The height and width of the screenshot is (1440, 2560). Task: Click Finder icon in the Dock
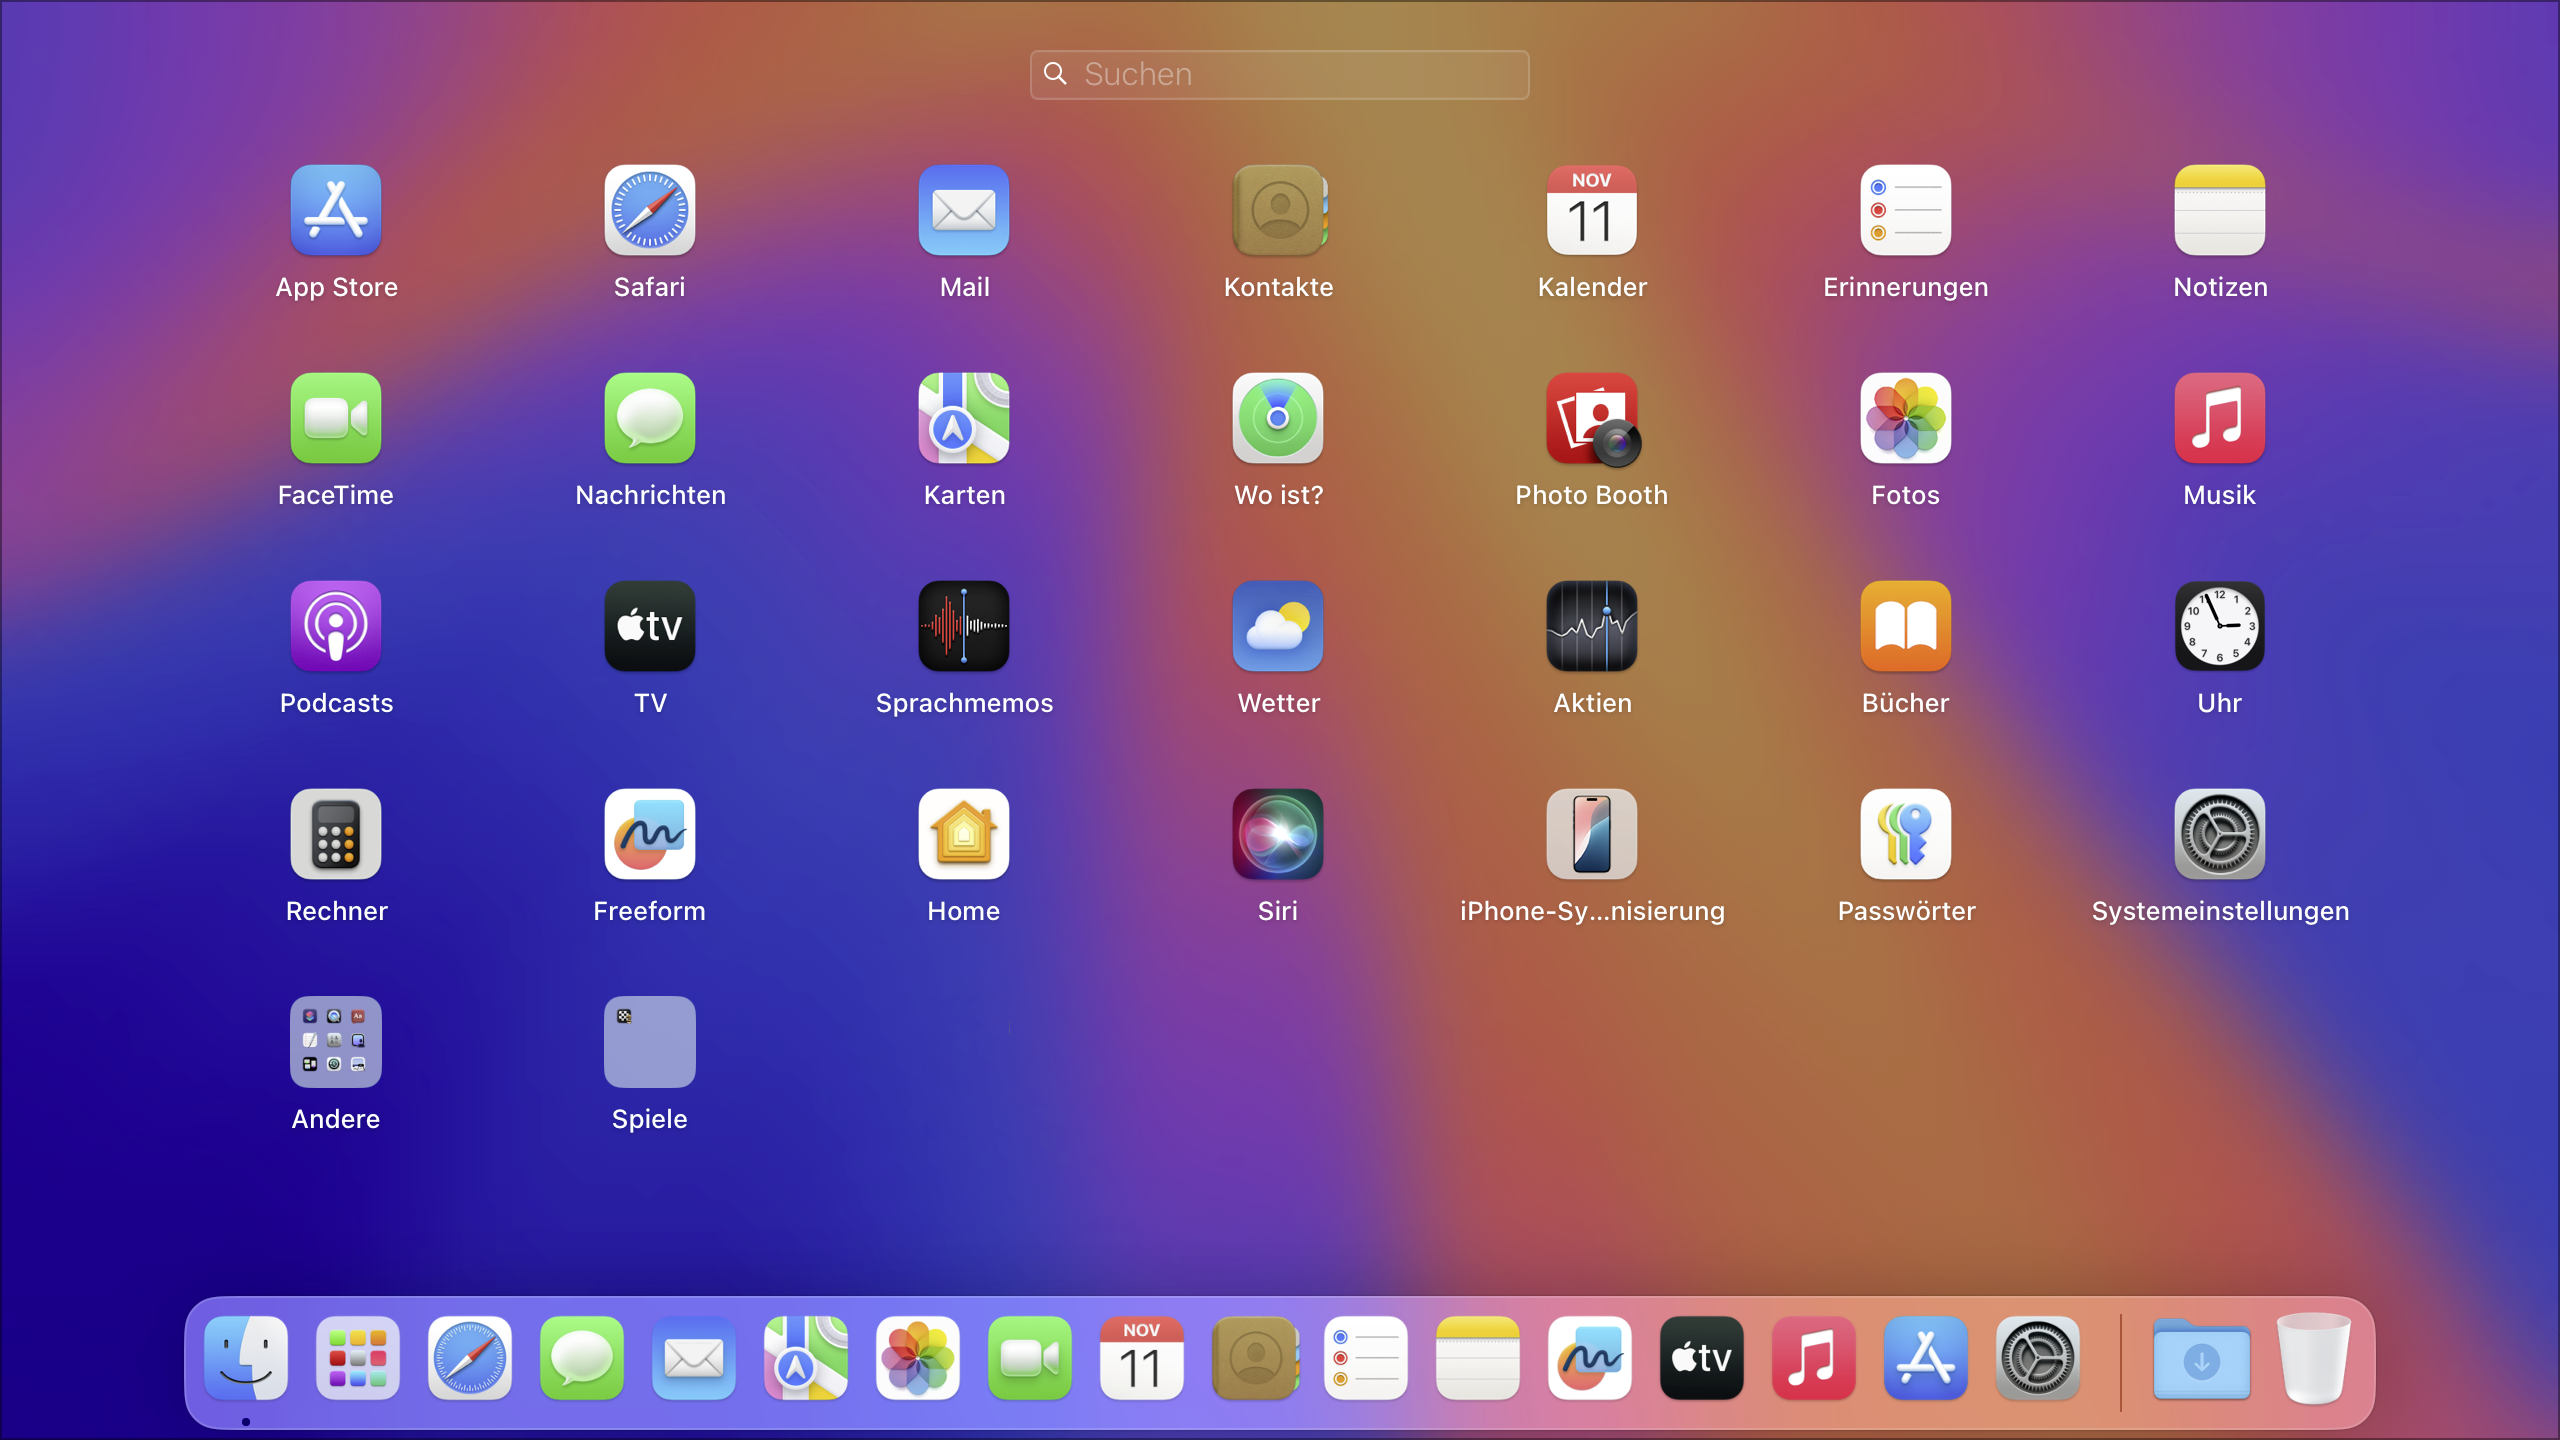246,1358
